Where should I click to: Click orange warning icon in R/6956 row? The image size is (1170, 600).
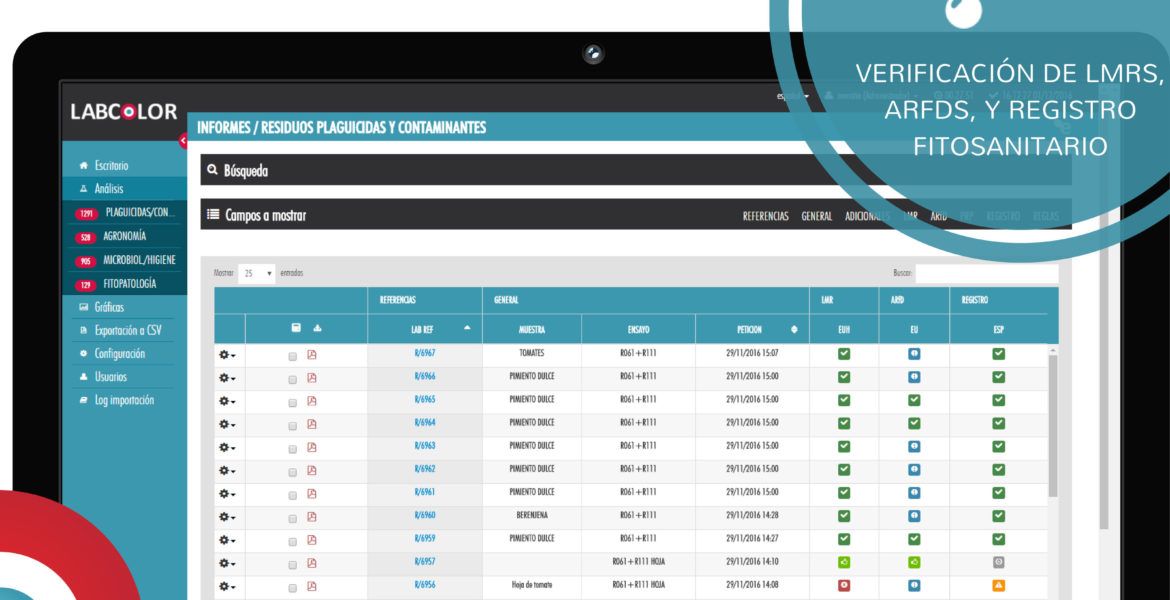998,586
